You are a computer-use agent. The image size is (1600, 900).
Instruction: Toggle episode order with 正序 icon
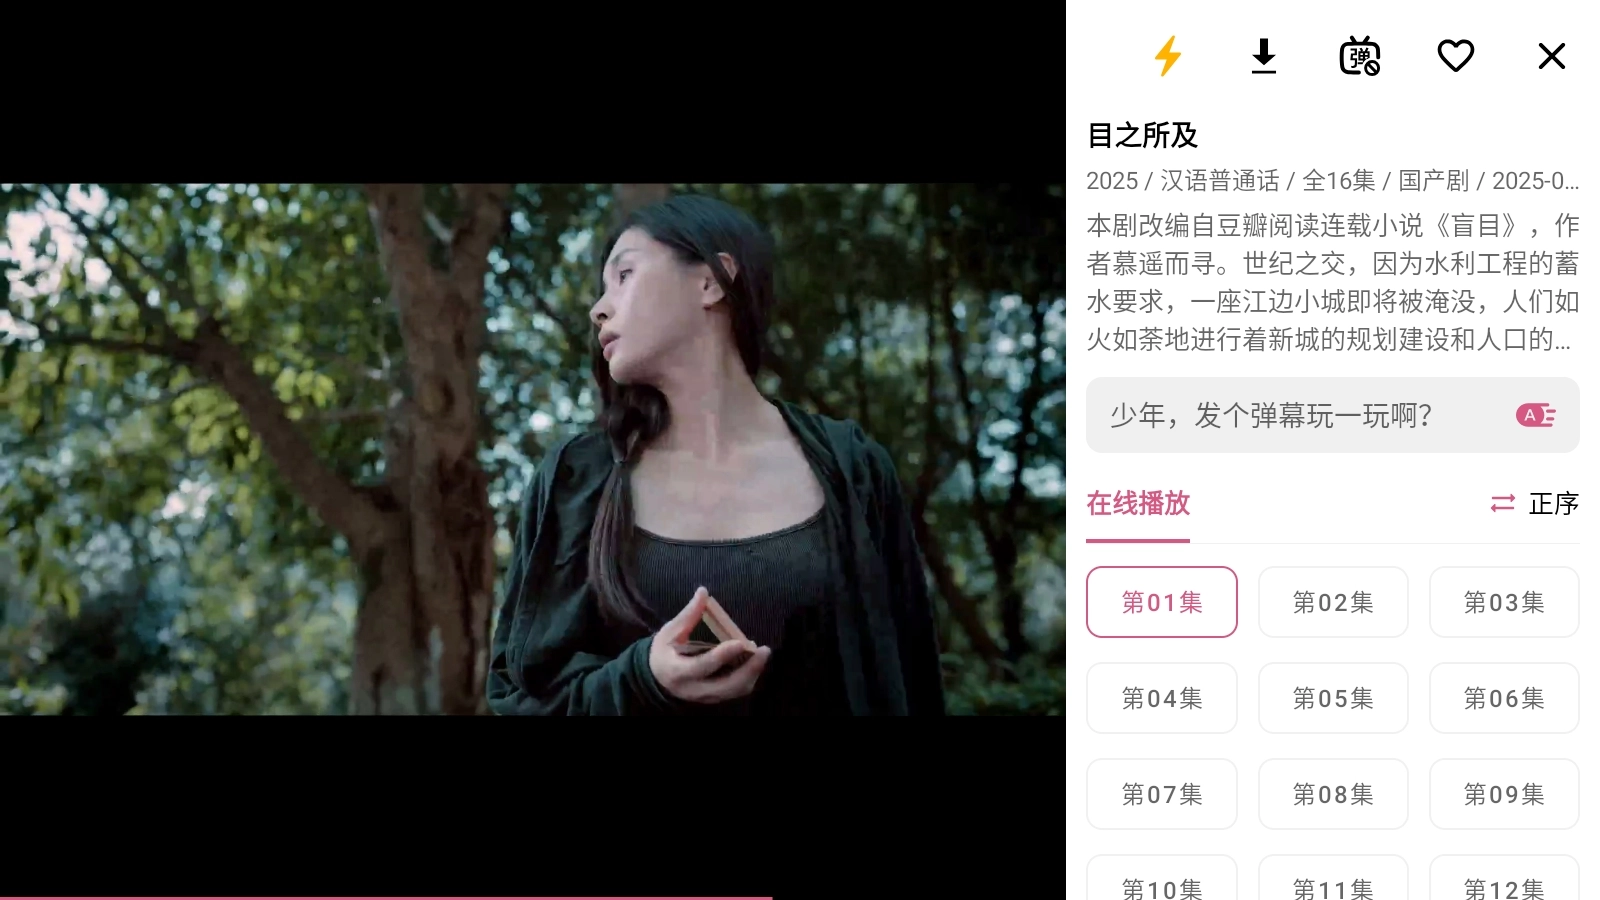coord(1534,503)
